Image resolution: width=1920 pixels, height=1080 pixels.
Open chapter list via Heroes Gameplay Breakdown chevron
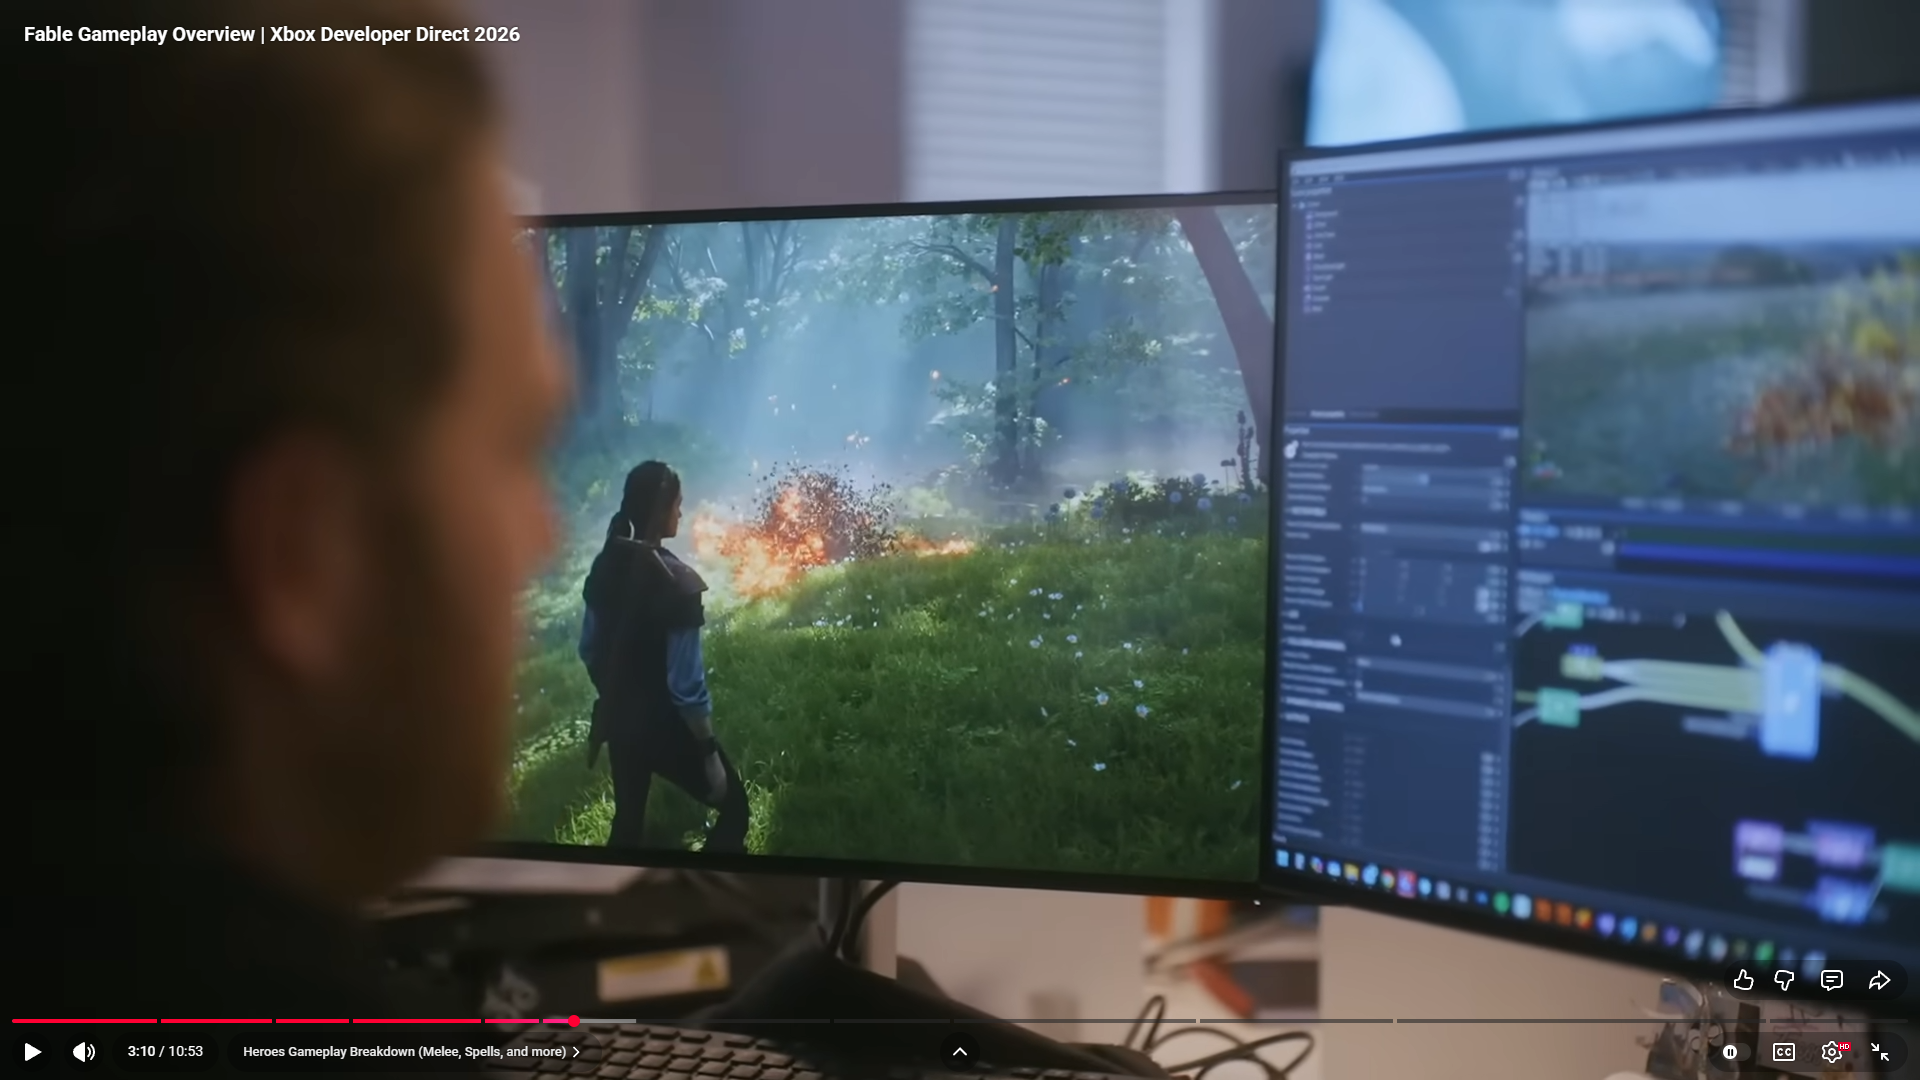click(577, 1052)
